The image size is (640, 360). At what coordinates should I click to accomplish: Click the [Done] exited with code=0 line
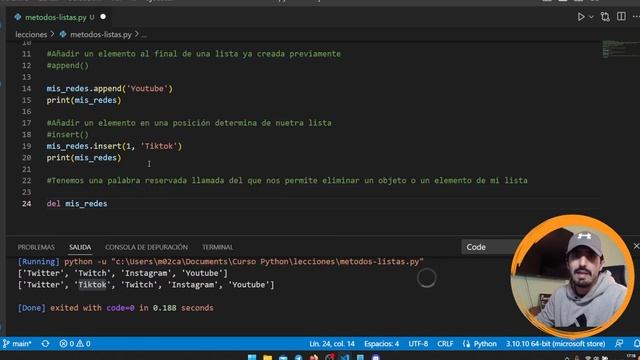[115, 308]
